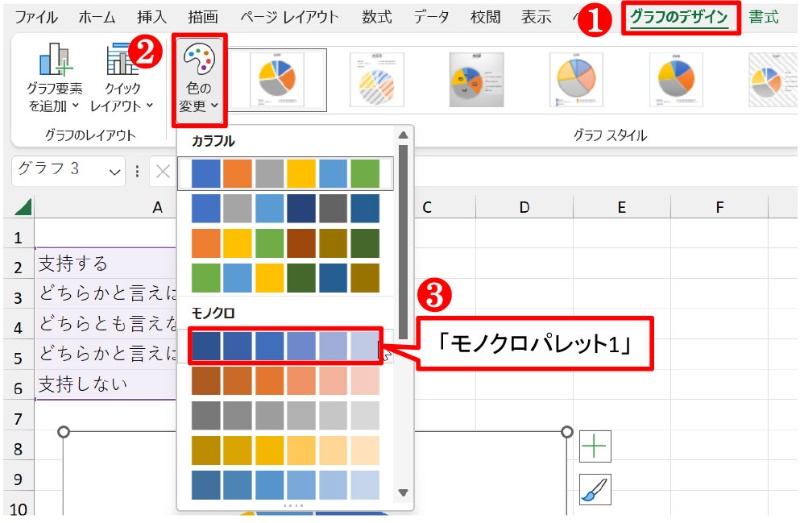Switch to the 描画 tab
Viewport: 800px width, 523px height.
point(203,17)
